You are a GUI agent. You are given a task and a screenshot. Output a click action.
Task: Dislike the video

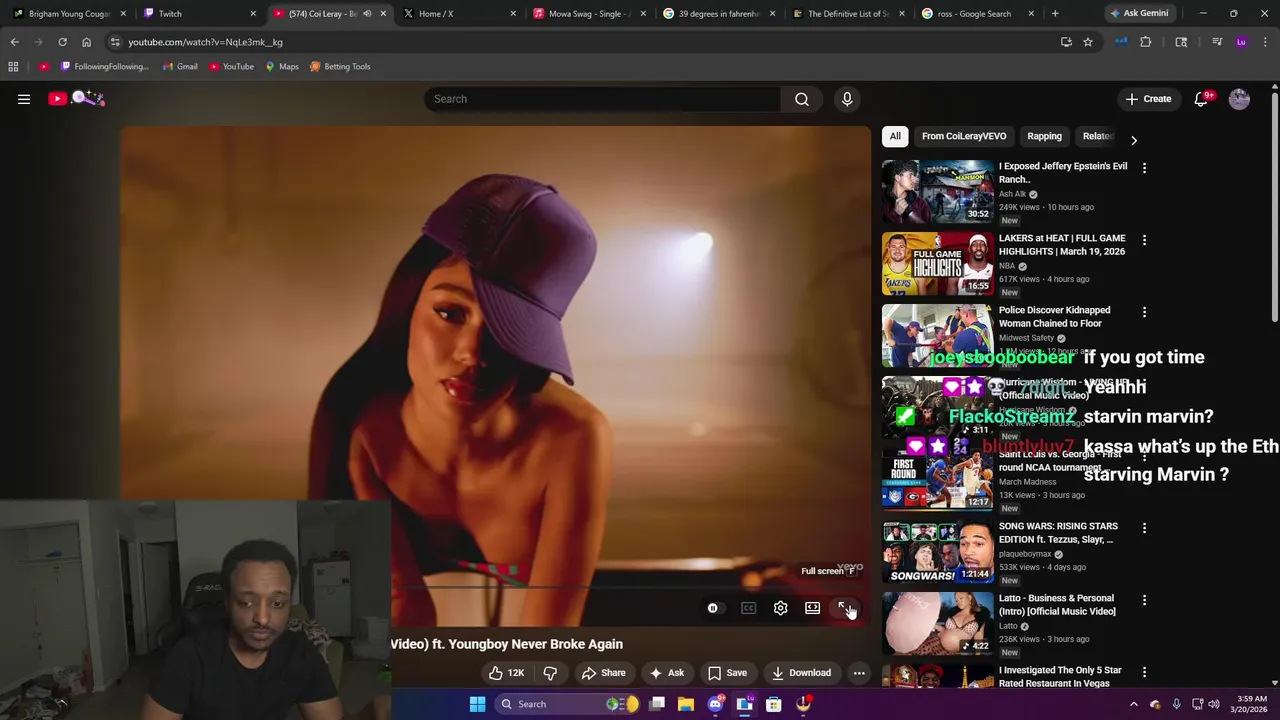click(550, 673)
